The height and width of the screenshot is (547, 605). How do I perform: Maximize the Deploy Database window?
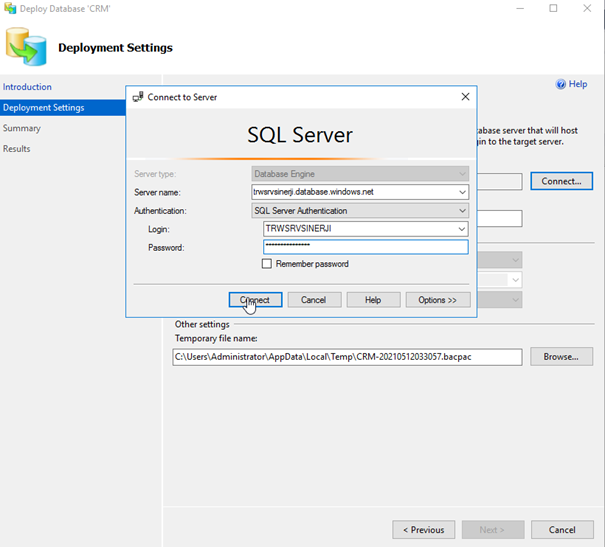pyautogui.click(x=553, y=8)
